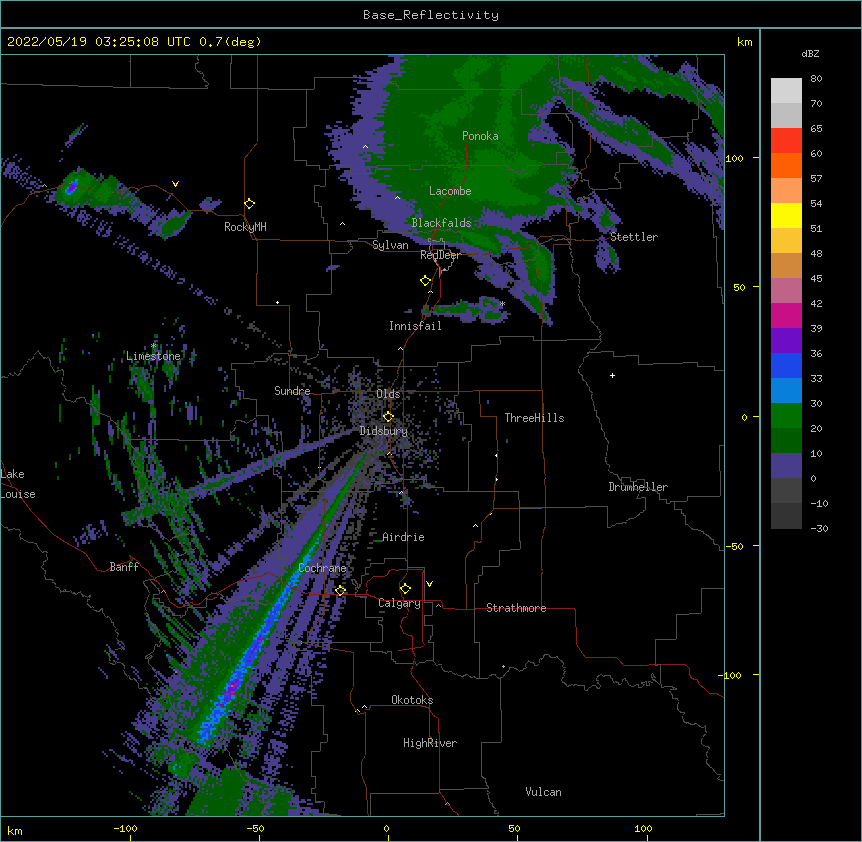The width and height of the screenshot is (862, 842).
Task: Click the magenta swatch in the dBZ legend
Action: pos(786,315)
